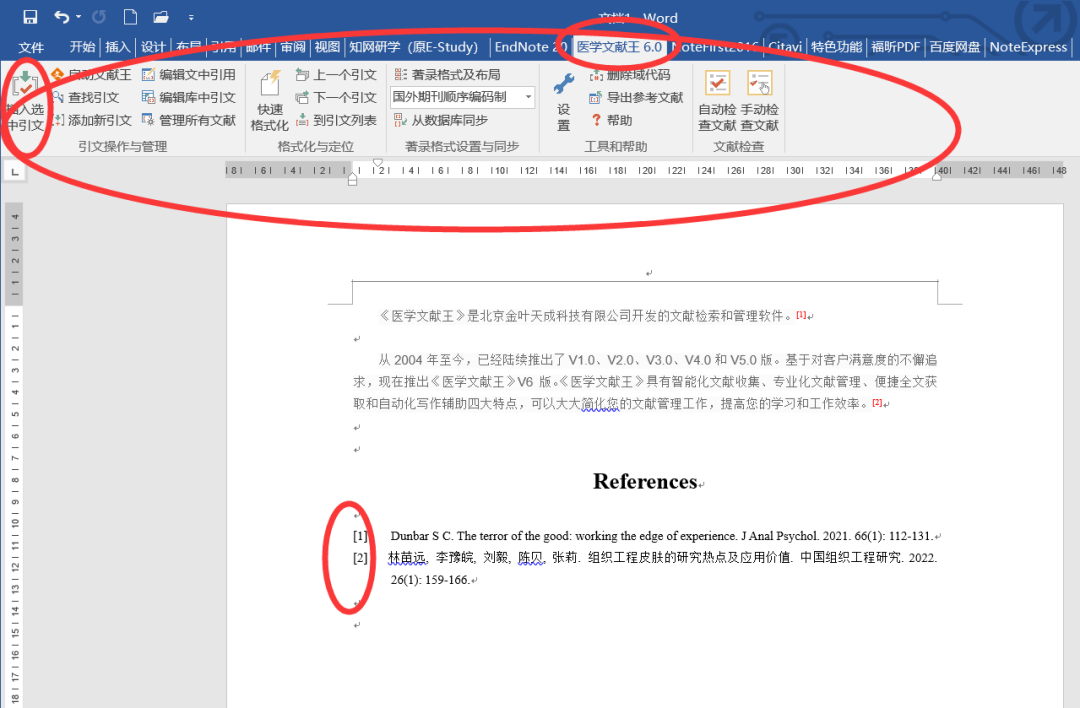The image size is (1080, 708).
Task: Jump to 上一个引文
Action: pos(336,74)
